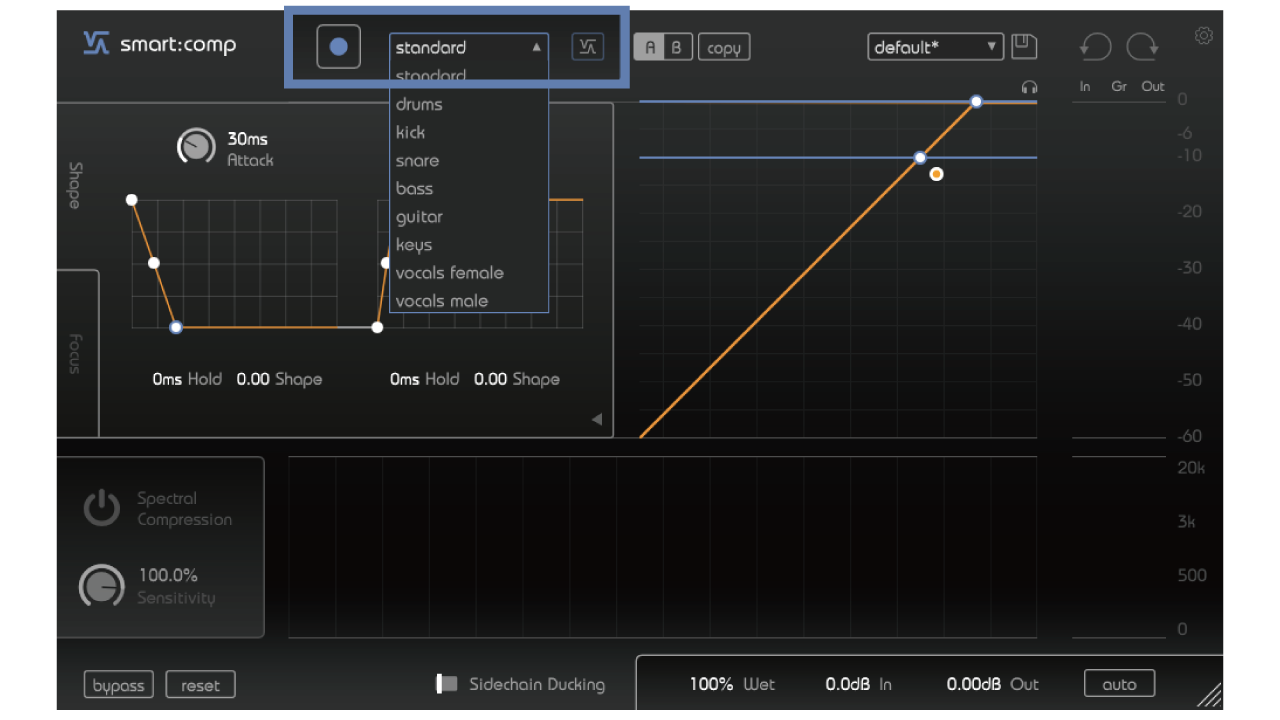Enable sidechain listening via headphone icon
1280x720 pixels.
click(1029, 88)
